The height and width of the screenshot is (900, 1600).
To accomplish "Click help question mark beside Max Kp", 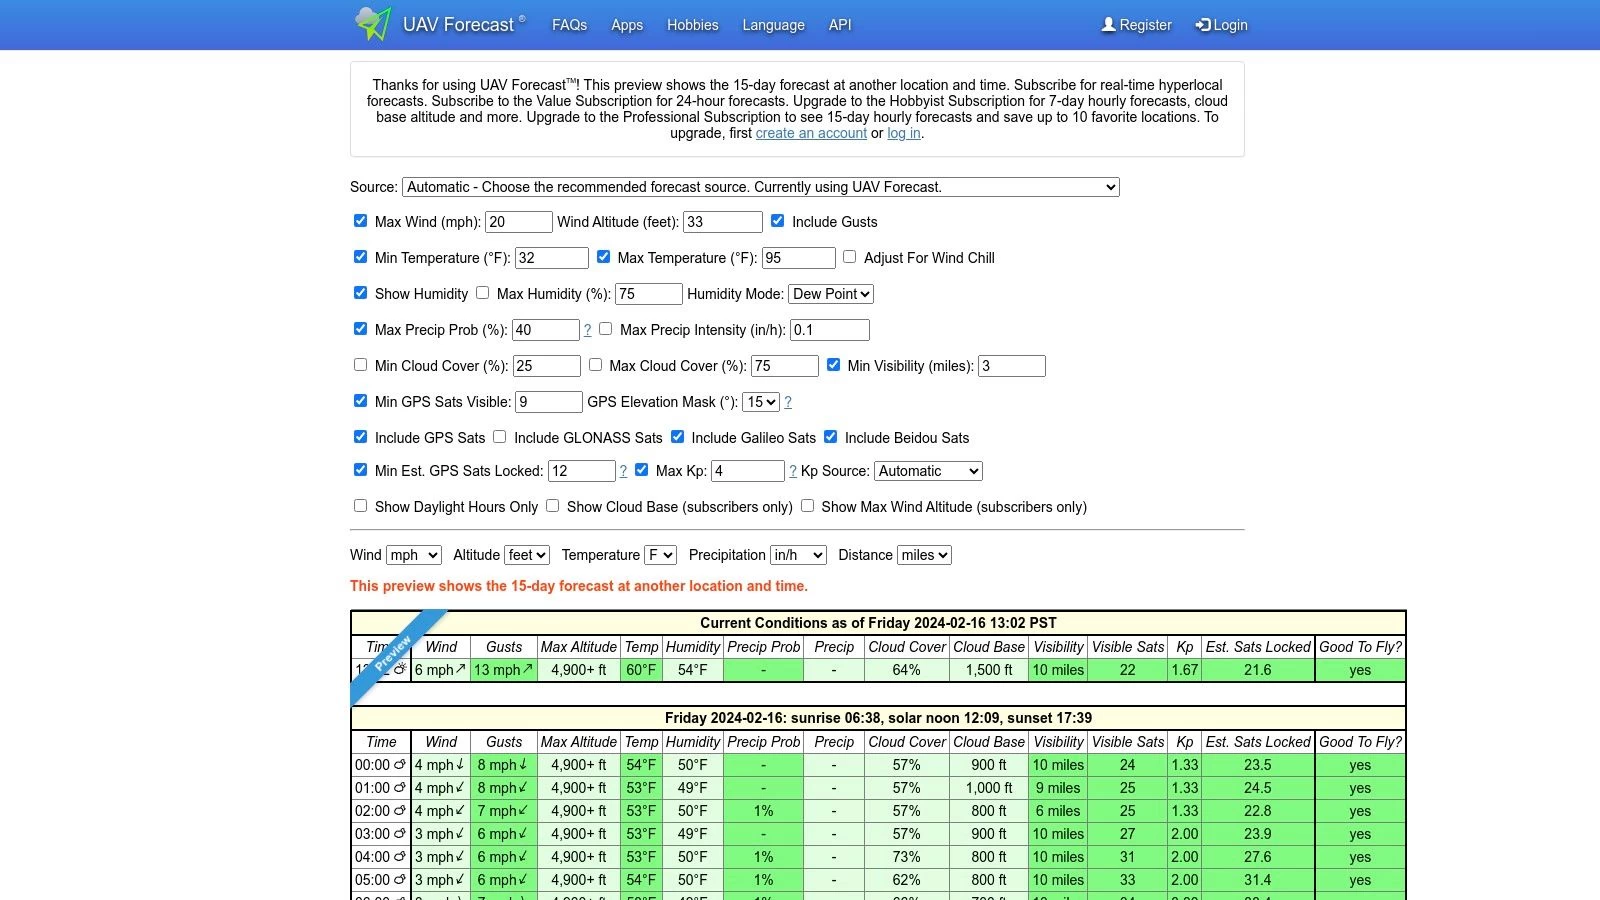I will point(793,471).
